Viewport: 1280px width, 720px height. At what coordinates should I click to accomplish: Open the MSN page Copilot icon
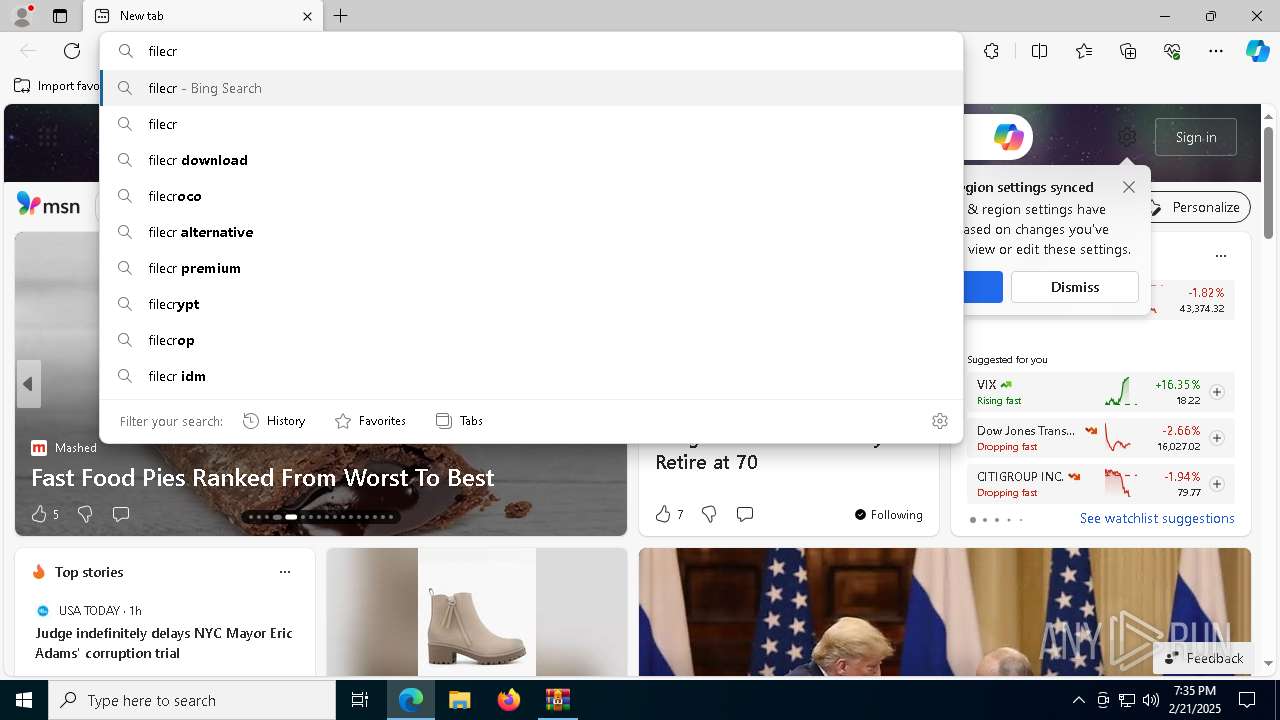coord(1008,137)
